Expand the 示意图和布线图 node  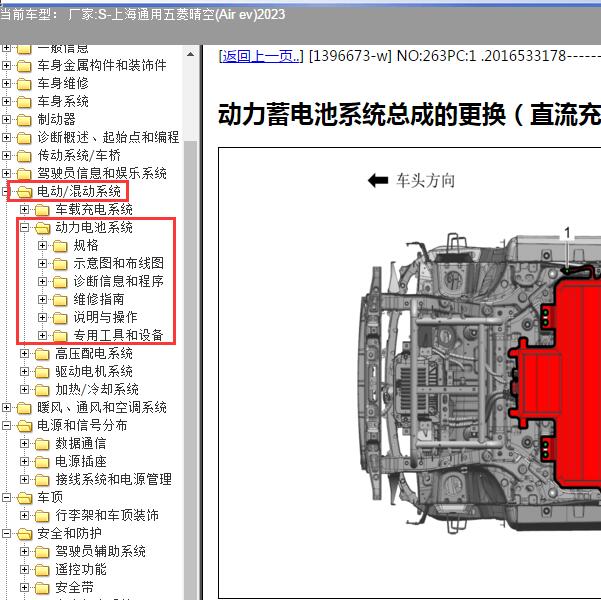[43, 264]
